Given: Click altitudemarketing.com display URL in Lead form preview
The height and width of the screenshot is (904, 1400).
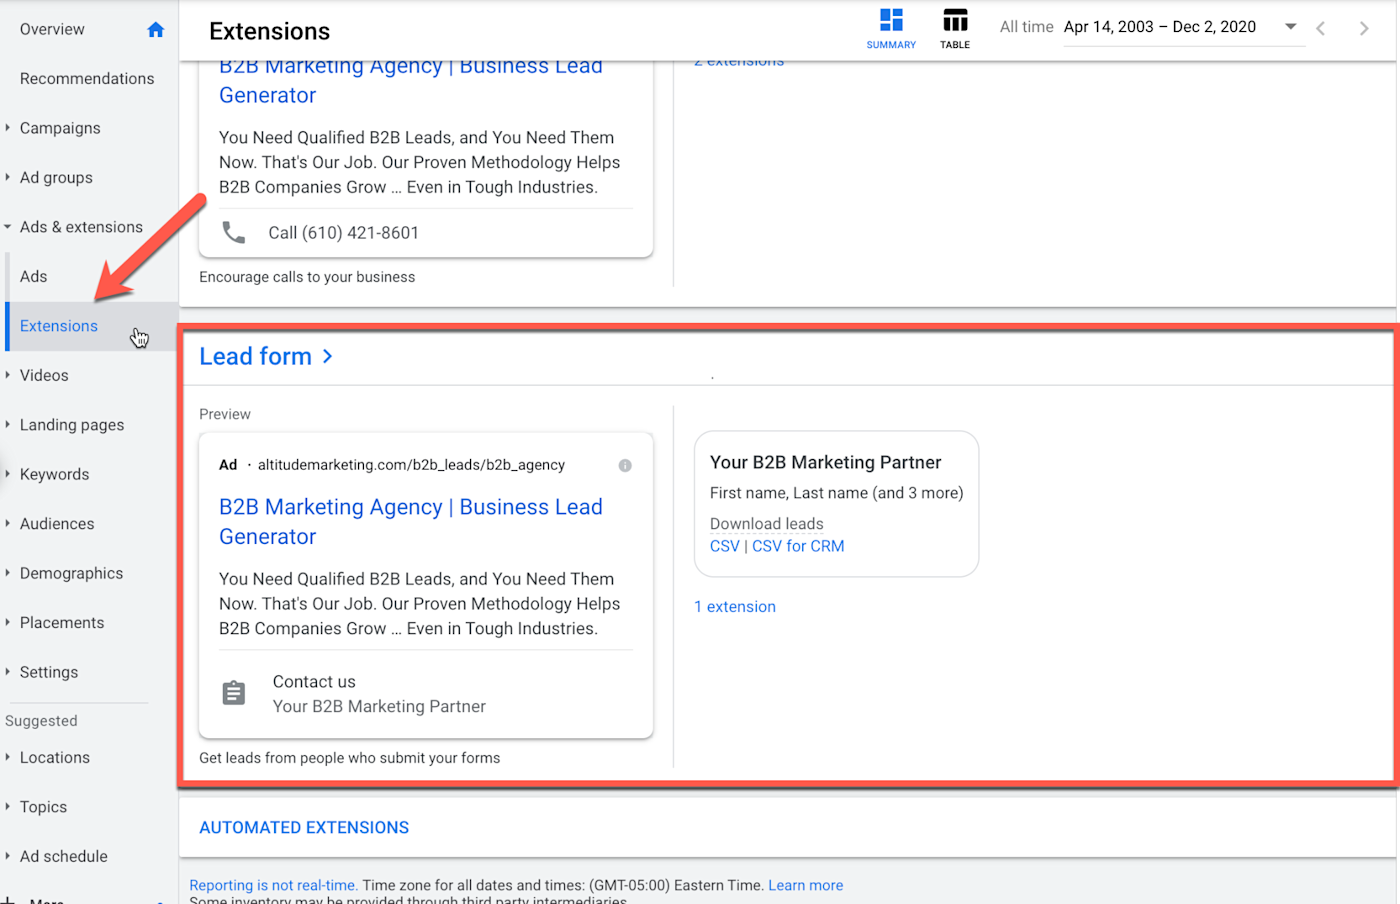Looking at the screenshot, I should pyautogui.click(x=411, y=465).
